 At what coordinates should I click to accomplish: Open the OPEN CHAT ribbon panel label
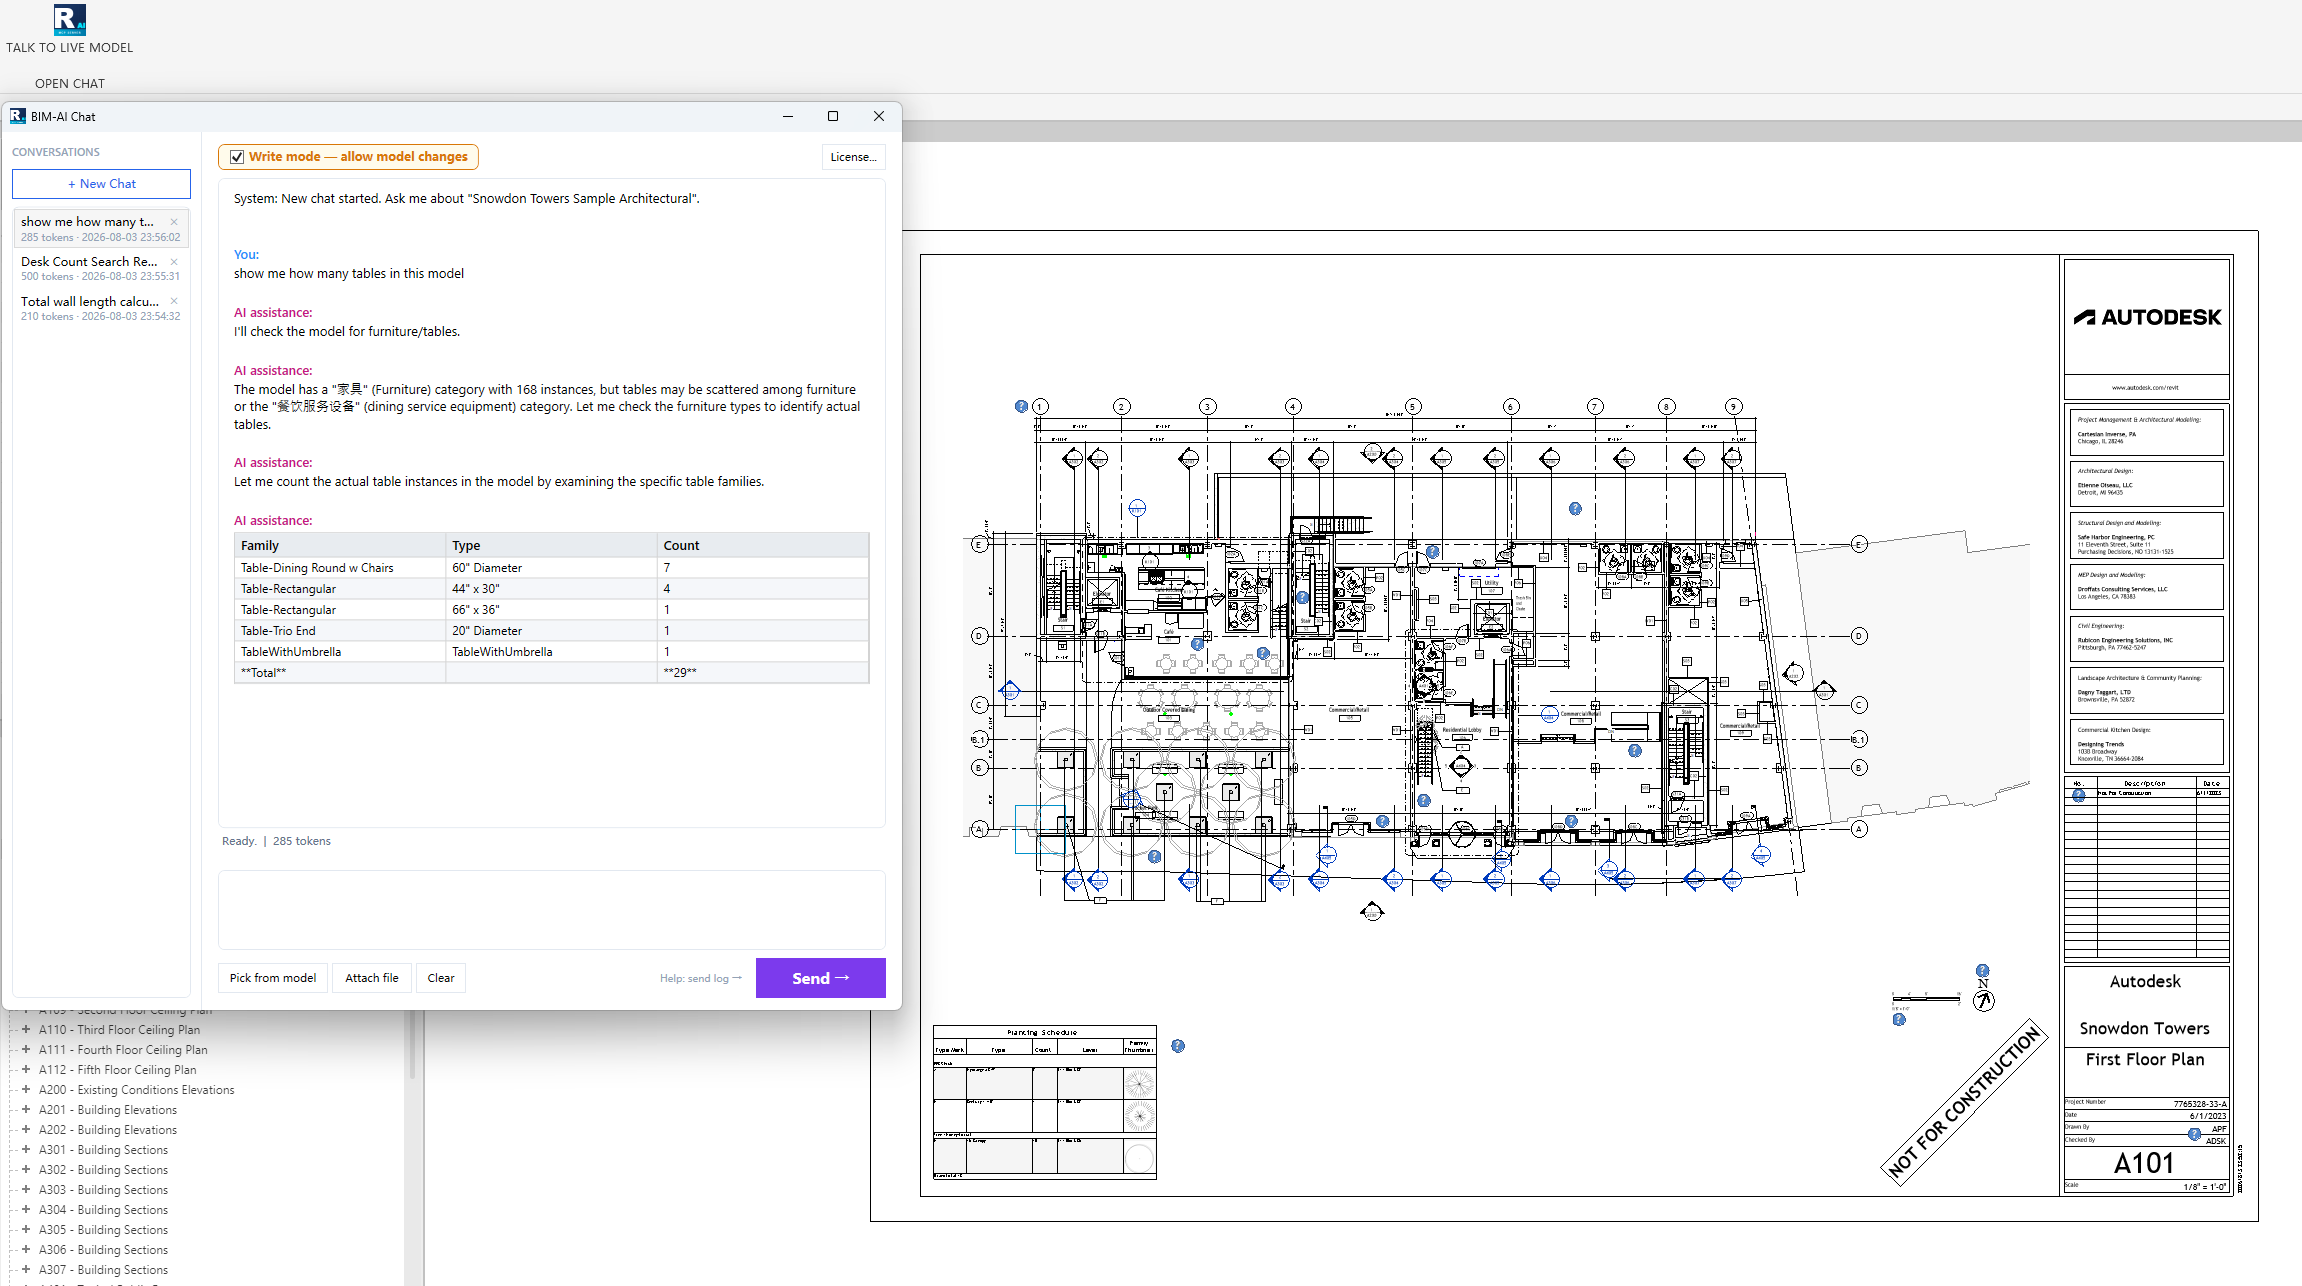[70, 84]
